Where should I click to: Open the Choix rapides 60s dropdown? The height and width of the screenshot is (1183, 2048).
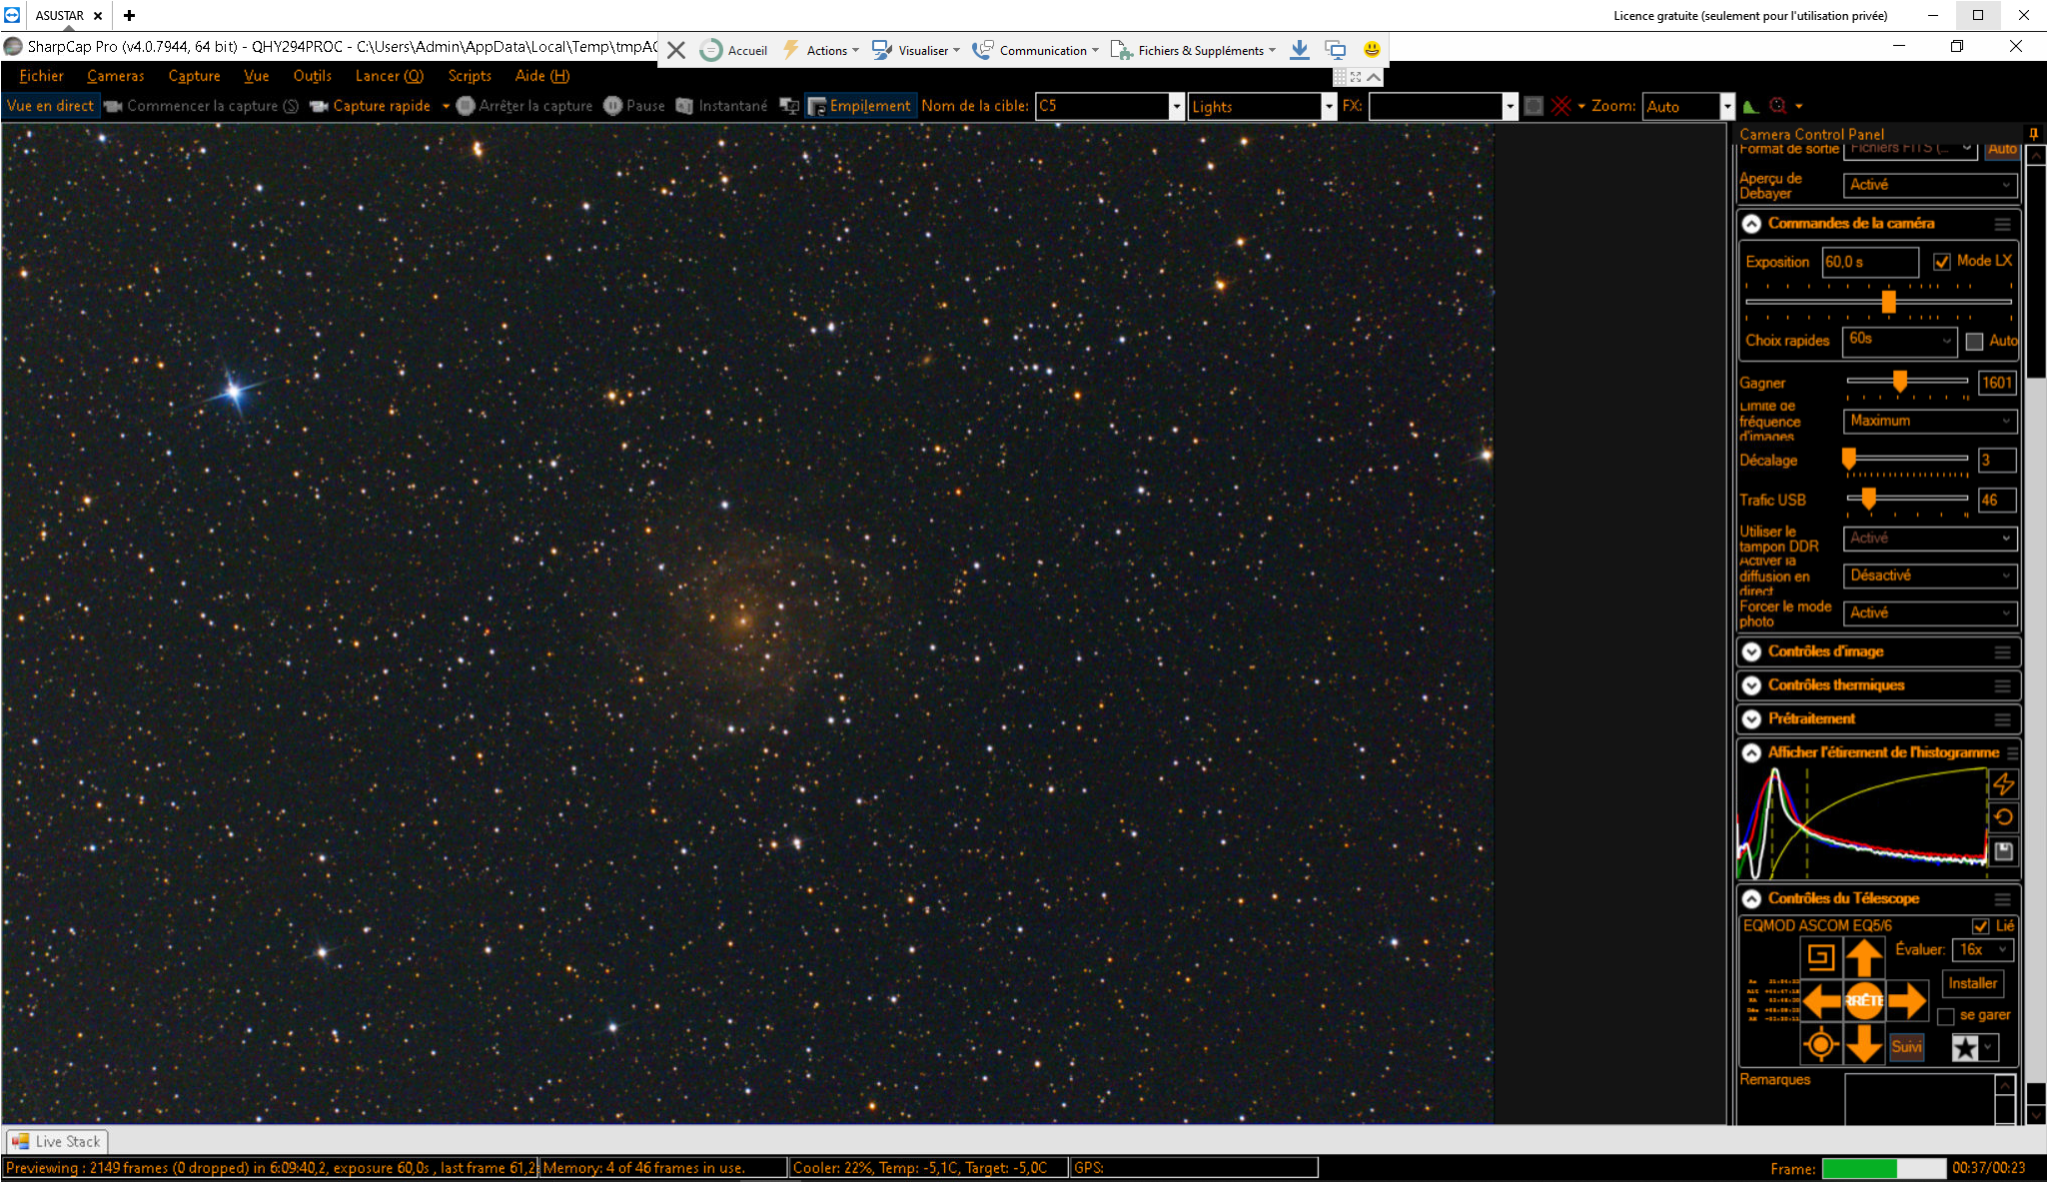click(1900, 340)
